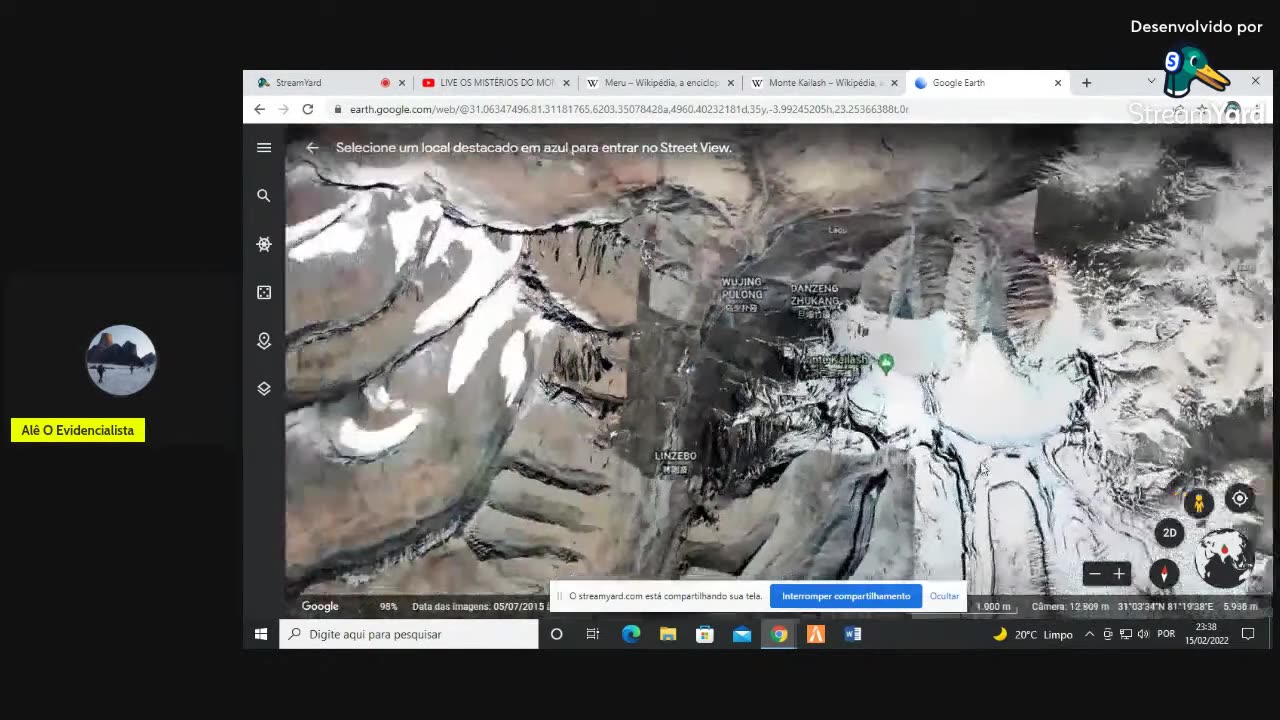Image resolution: width=1280 pixels, height=720 pixels.
Task: Click the Chrome taskbar icon
Action: (779, 634)
